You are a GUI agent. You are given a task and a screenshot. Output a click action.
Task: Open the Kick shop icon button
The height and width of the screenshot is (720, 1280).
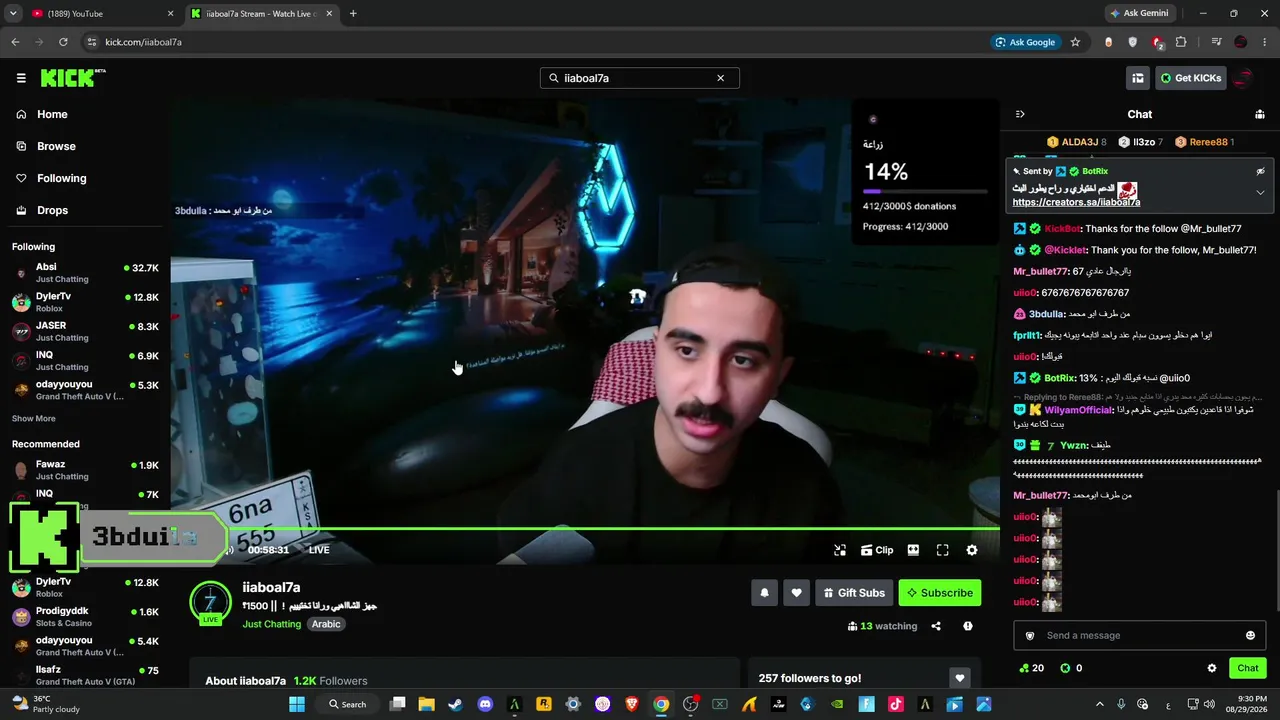coord(1138,78)
